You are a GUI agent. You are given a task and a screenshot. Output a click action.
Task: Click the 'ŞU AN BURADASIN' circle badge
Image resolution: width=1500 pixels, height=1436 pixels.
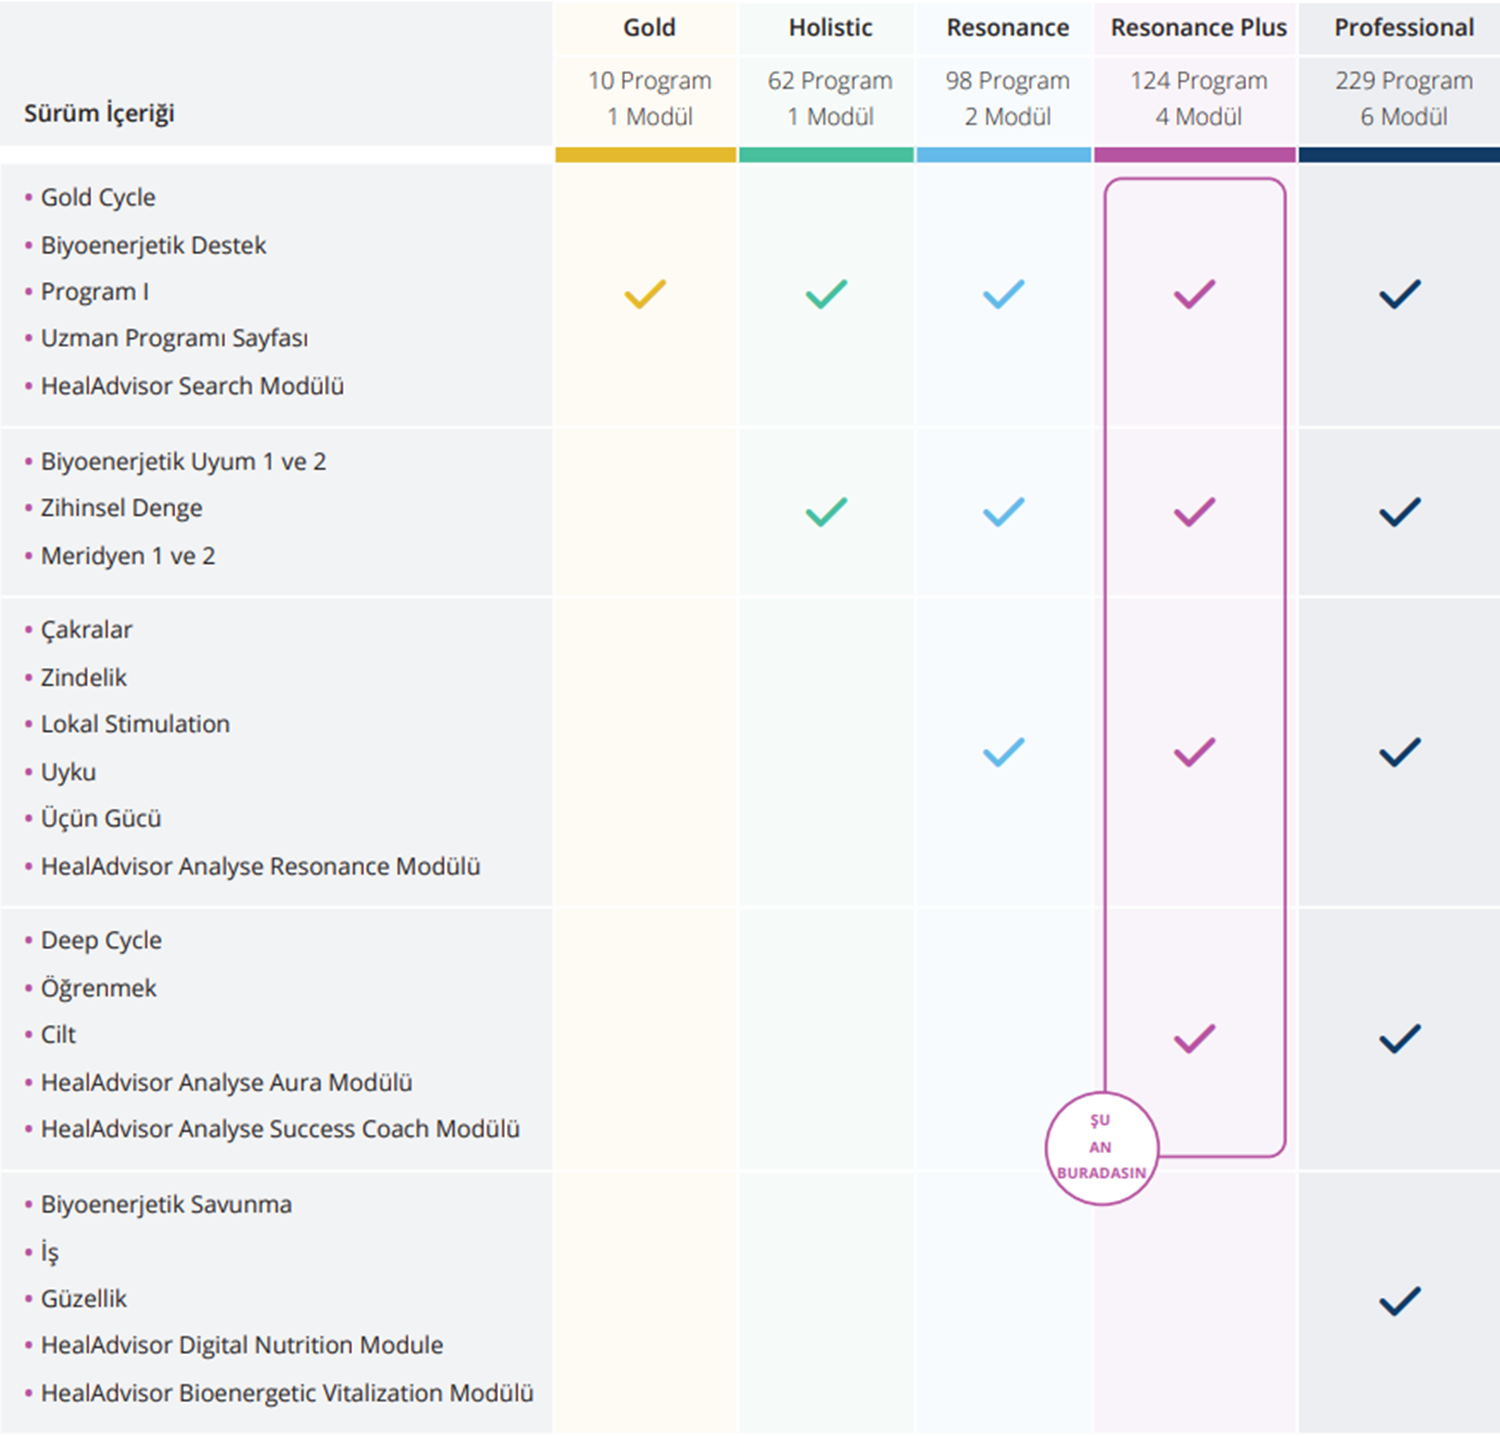[x=1101, y=1148]
